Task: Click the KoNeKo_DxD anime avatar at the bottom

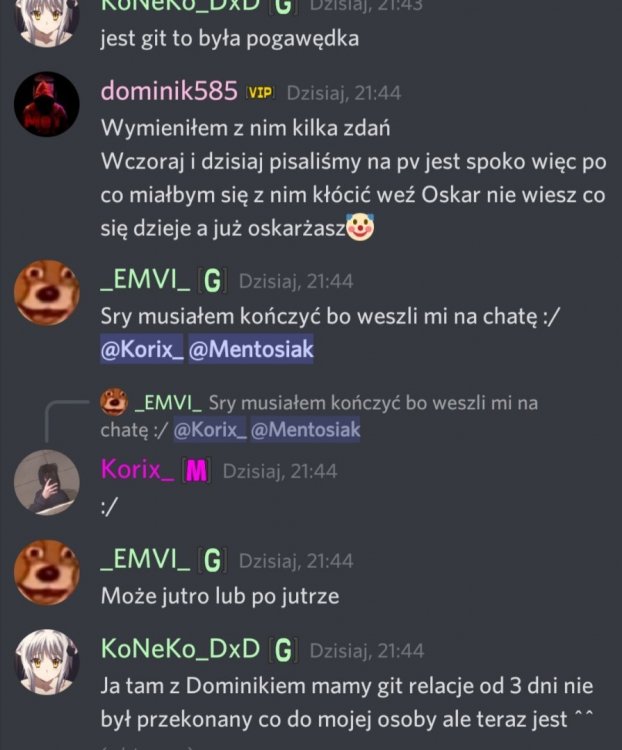Action: point(46,662)
